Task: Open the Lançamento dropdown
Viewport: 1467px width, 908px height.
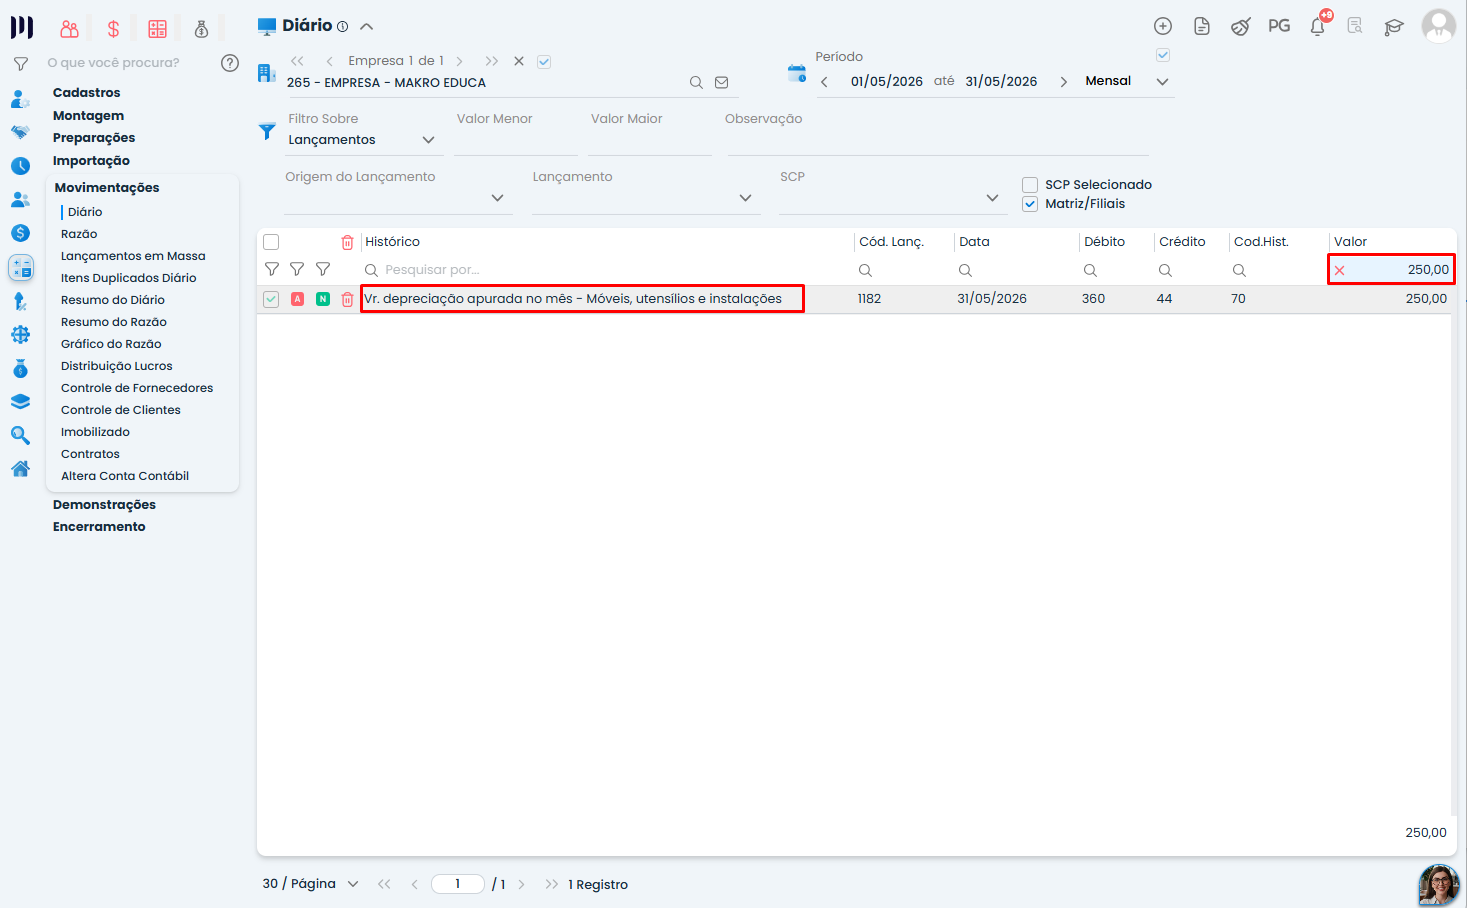Action: point(645,198)
